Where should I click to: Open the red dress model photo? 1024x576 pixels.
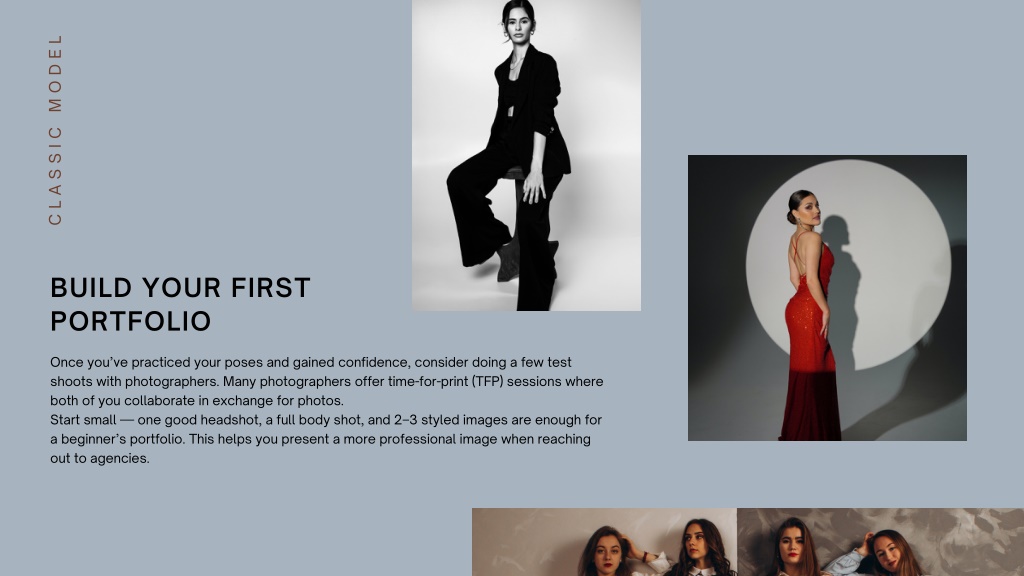[827, 298]
